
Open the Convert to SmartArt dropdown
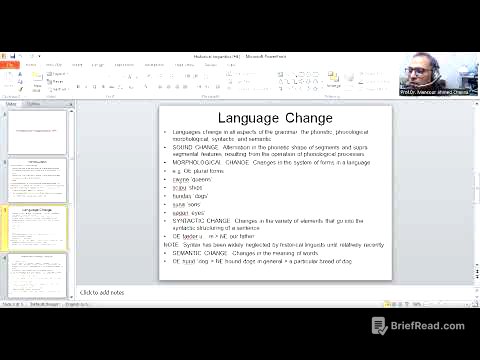click(248, 89)
